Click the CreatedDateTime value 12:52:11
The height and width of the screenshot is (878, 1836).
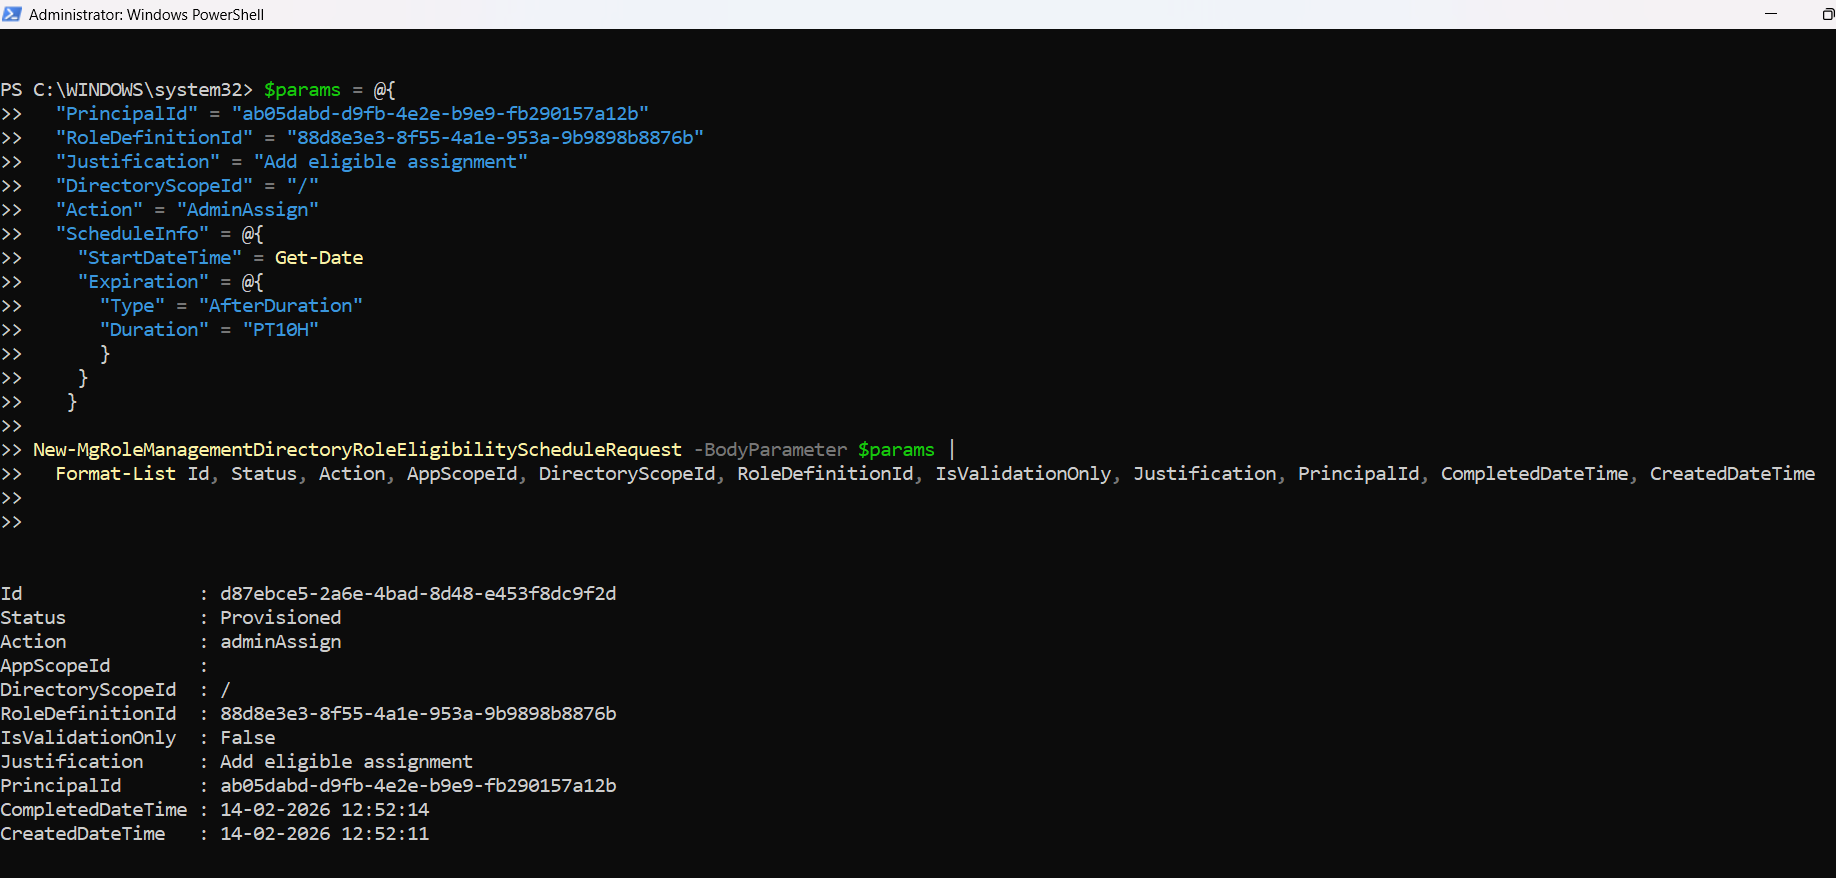point(324,834)
